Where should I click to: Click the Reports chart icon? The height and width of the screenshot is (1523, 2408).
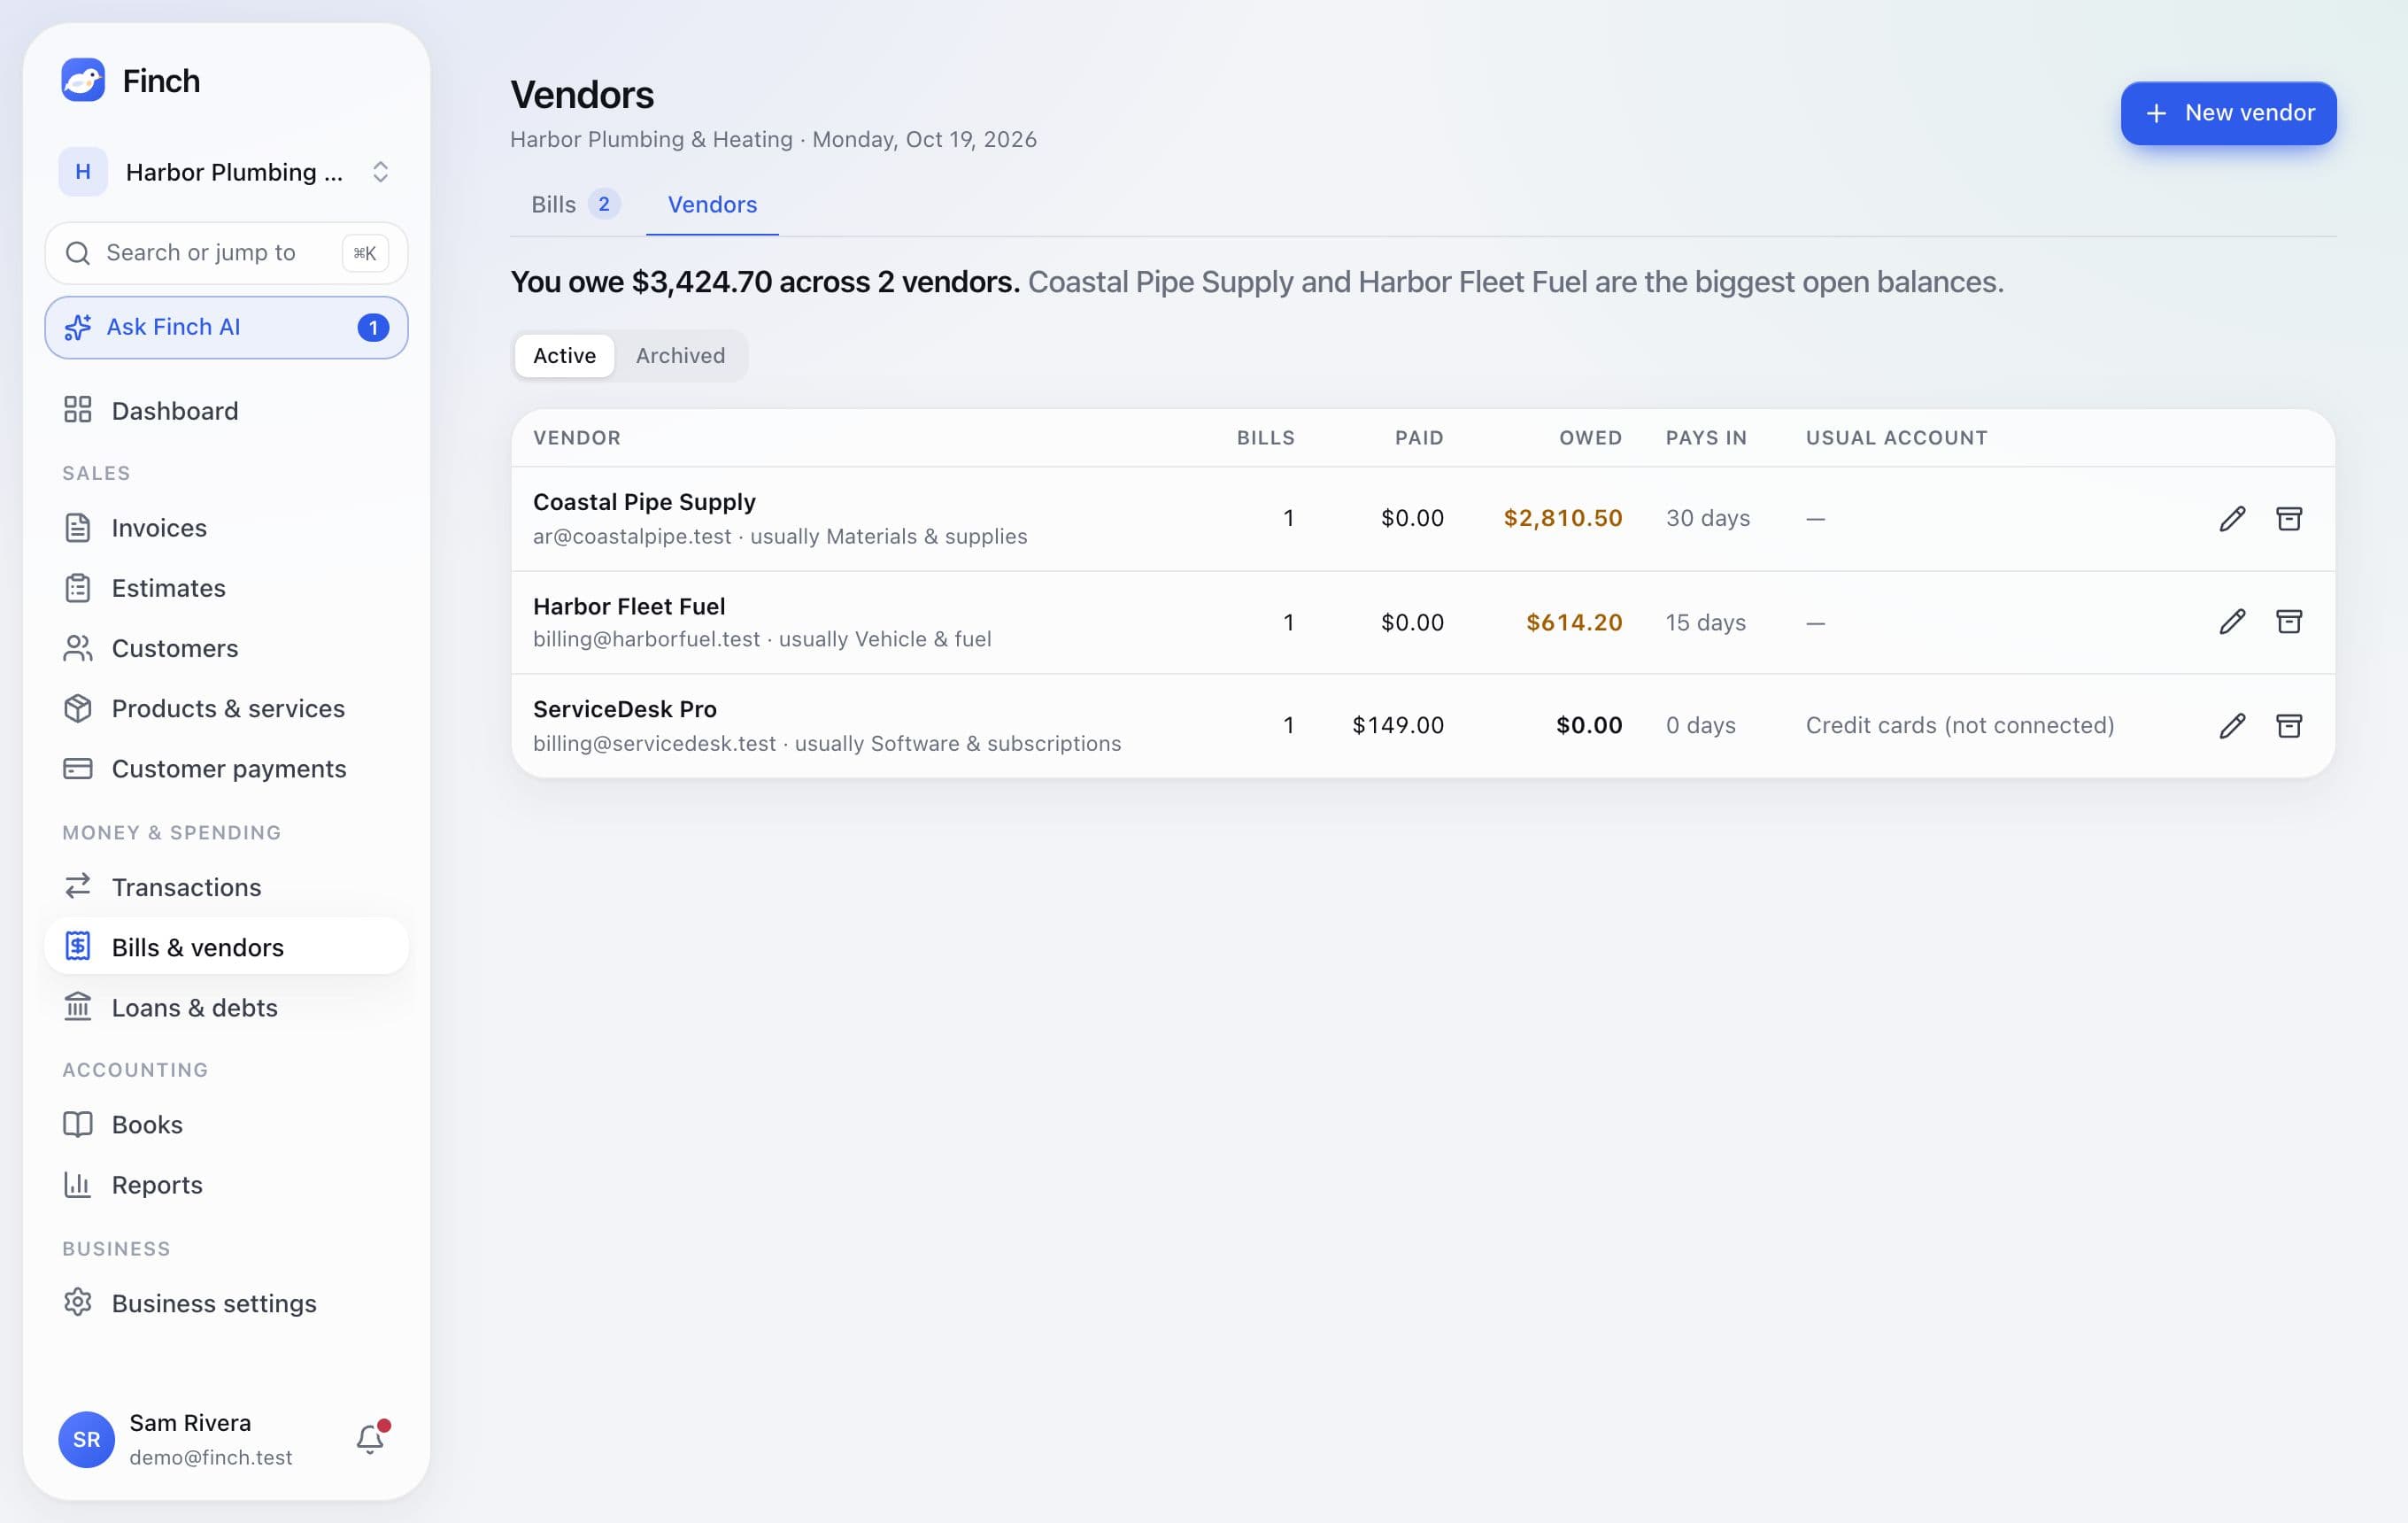[78, 1184]
